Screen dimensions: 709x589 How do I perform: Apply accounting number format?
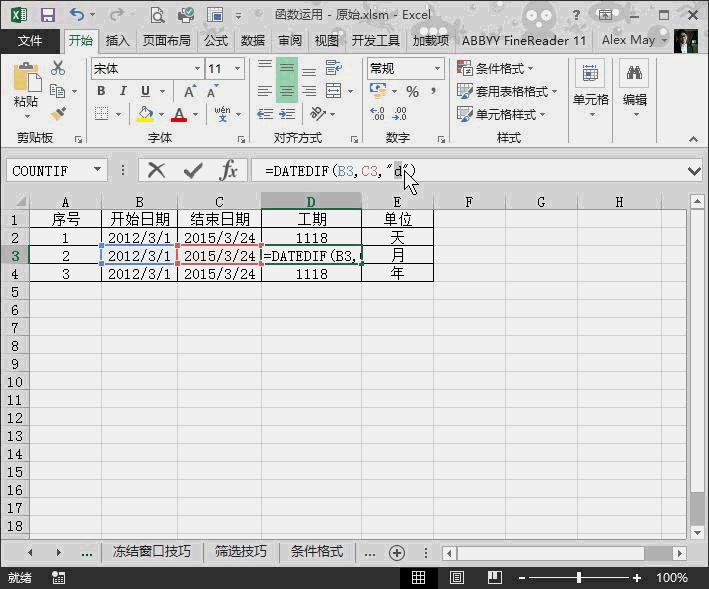tap(378, 91)
